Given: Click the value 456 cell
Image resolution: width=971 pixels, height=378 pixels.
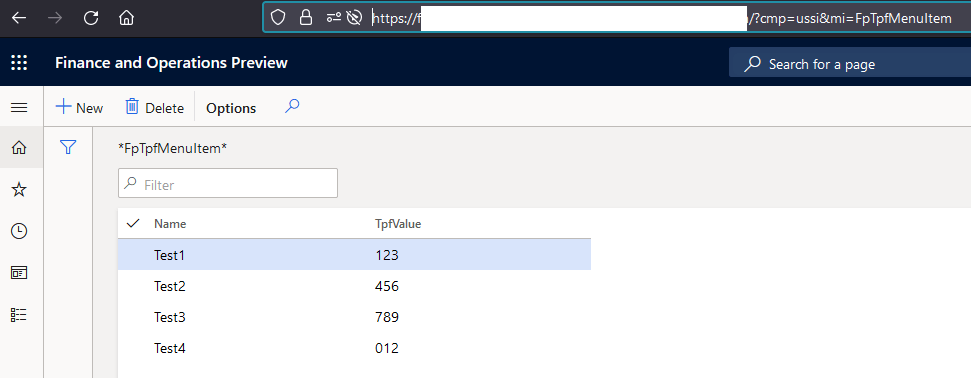Looking at the screenshot, I should click(x=387, y=286).
